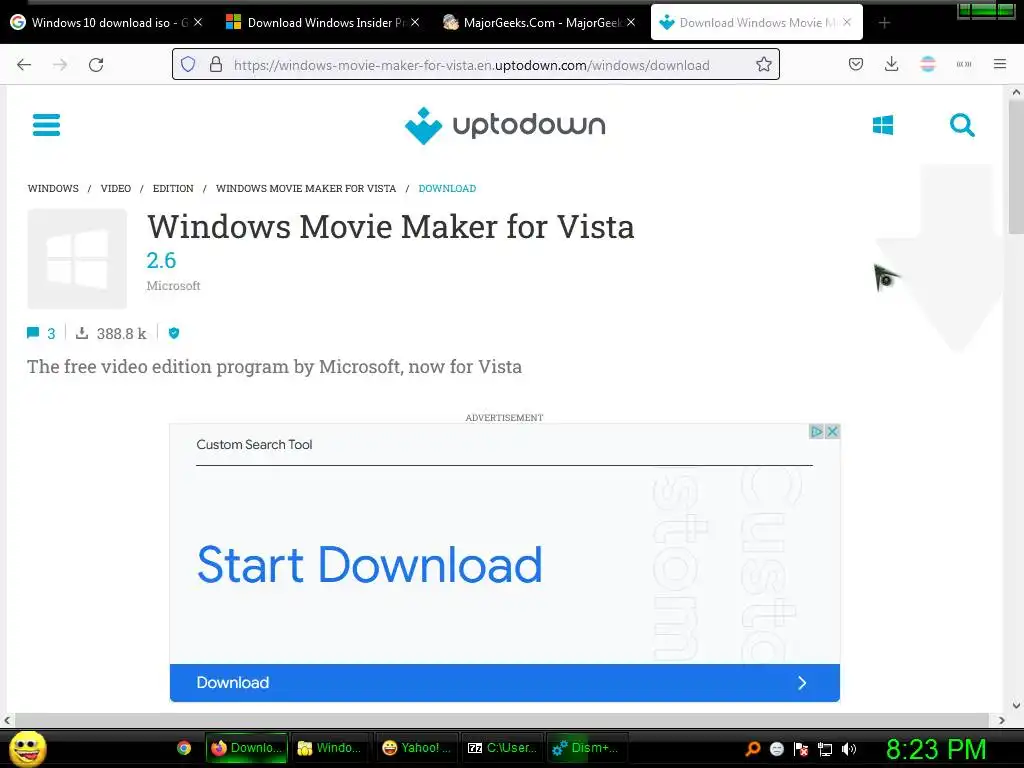Screen dimensions: 1024x768
Task: Open the WINDOWS breadcrumb link
Action: click(x=53, y=188)
